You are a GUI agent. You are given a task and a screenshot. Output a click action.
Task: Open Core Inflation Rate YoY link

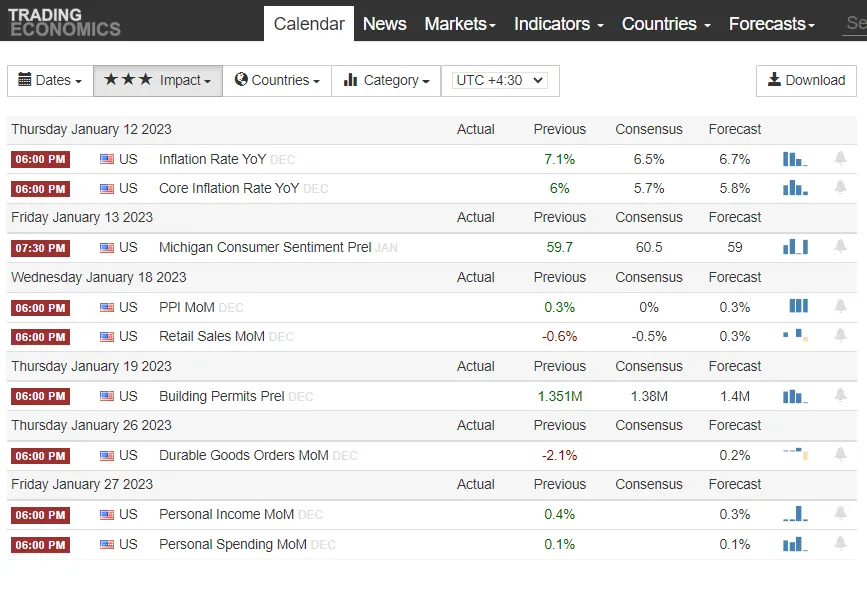[x=229, y=189]
